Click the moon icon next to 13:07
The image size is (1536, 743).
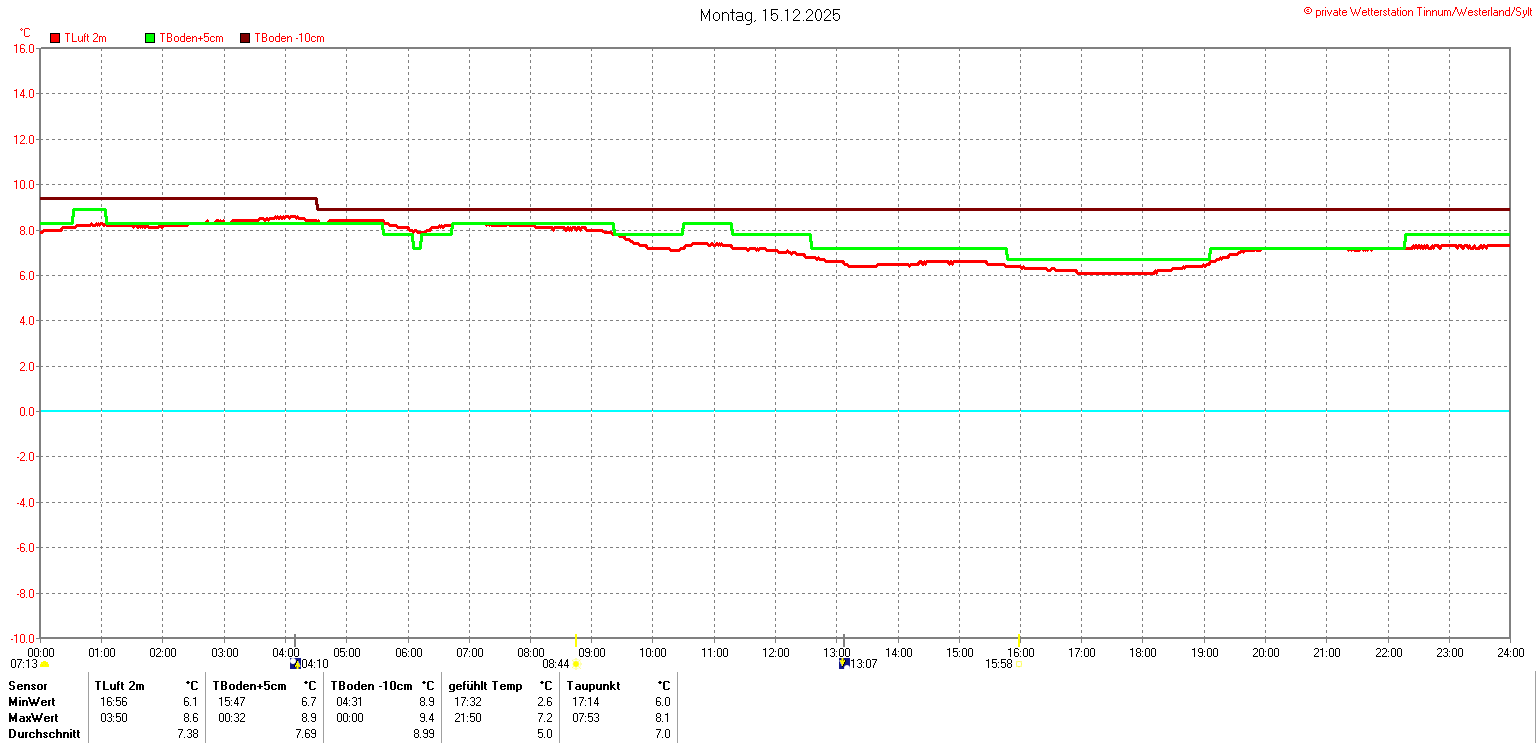(844, 664)
